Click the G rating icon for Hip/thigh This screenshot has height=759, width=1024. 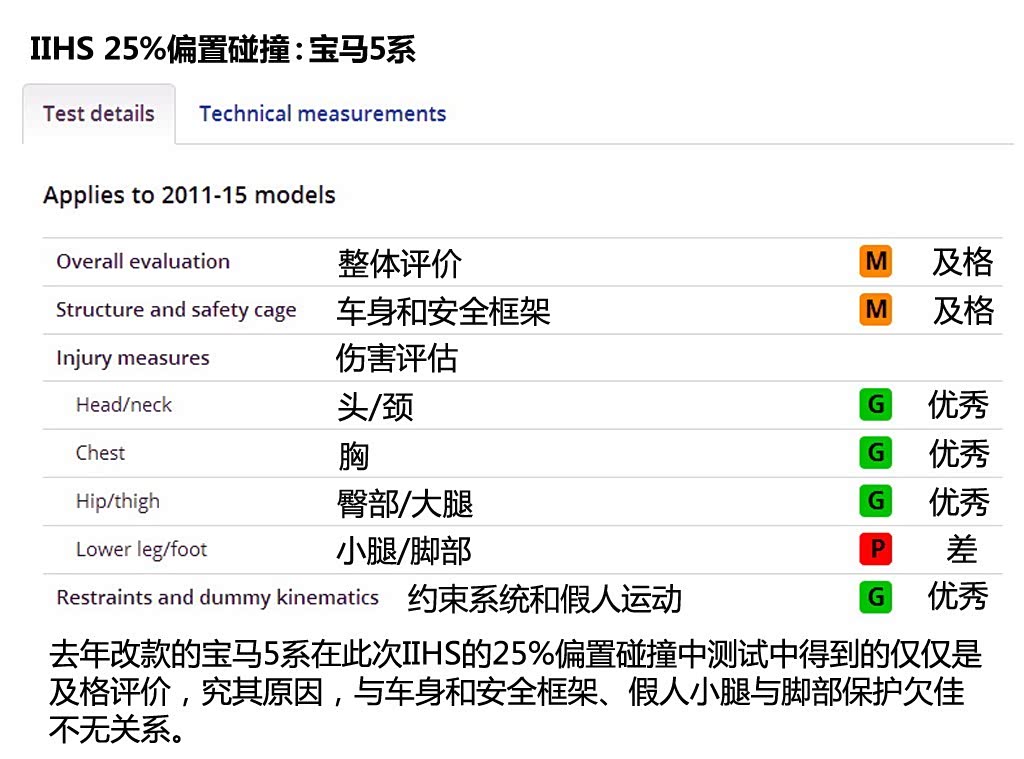coord(876,501)
